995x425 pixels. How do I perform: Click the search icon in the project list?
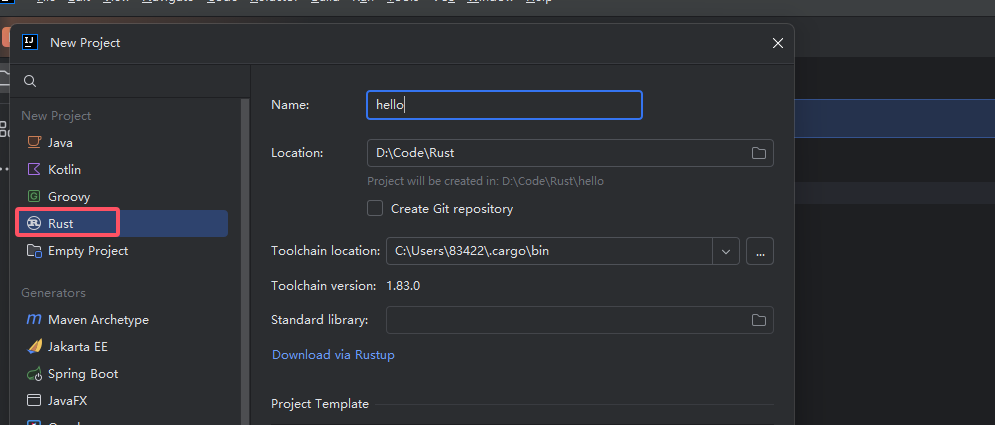point(30,81)
